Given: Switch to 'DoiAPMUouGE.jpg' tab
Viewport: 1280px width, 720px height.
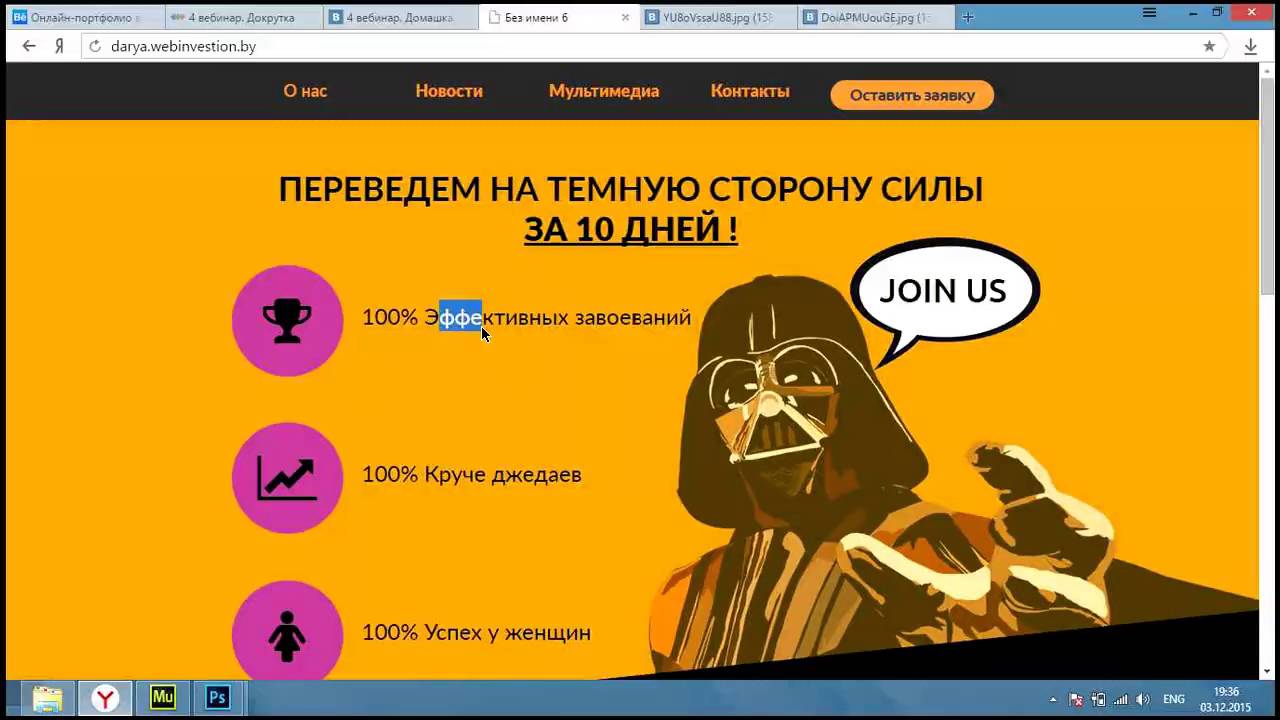Looking at the screenshot, I should (876, 17).
